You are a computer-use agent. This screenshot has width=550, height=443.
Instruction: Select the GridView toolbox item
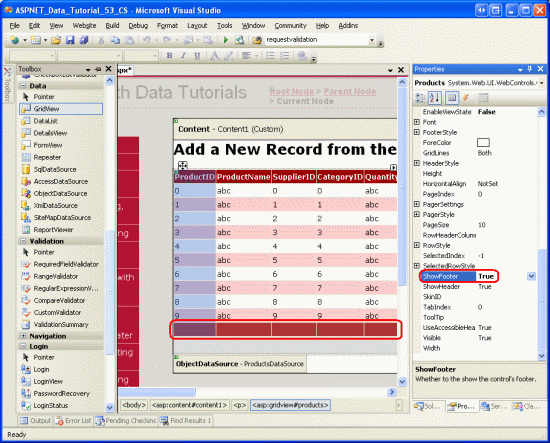pyautogui.click(x=61, y=109)
